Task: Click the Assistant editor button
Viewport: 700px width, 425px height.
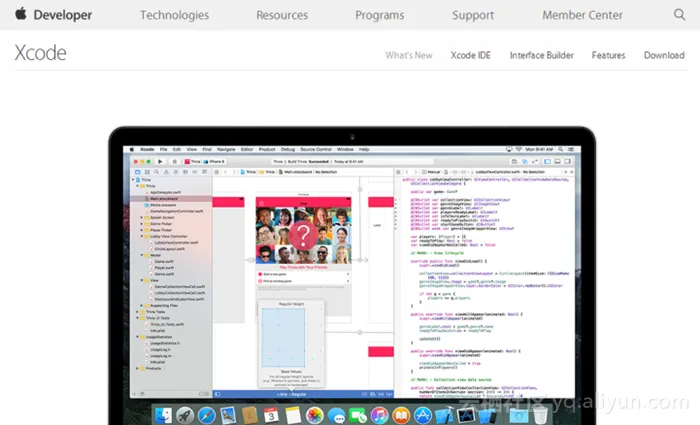Action: [x=525, y=161]
